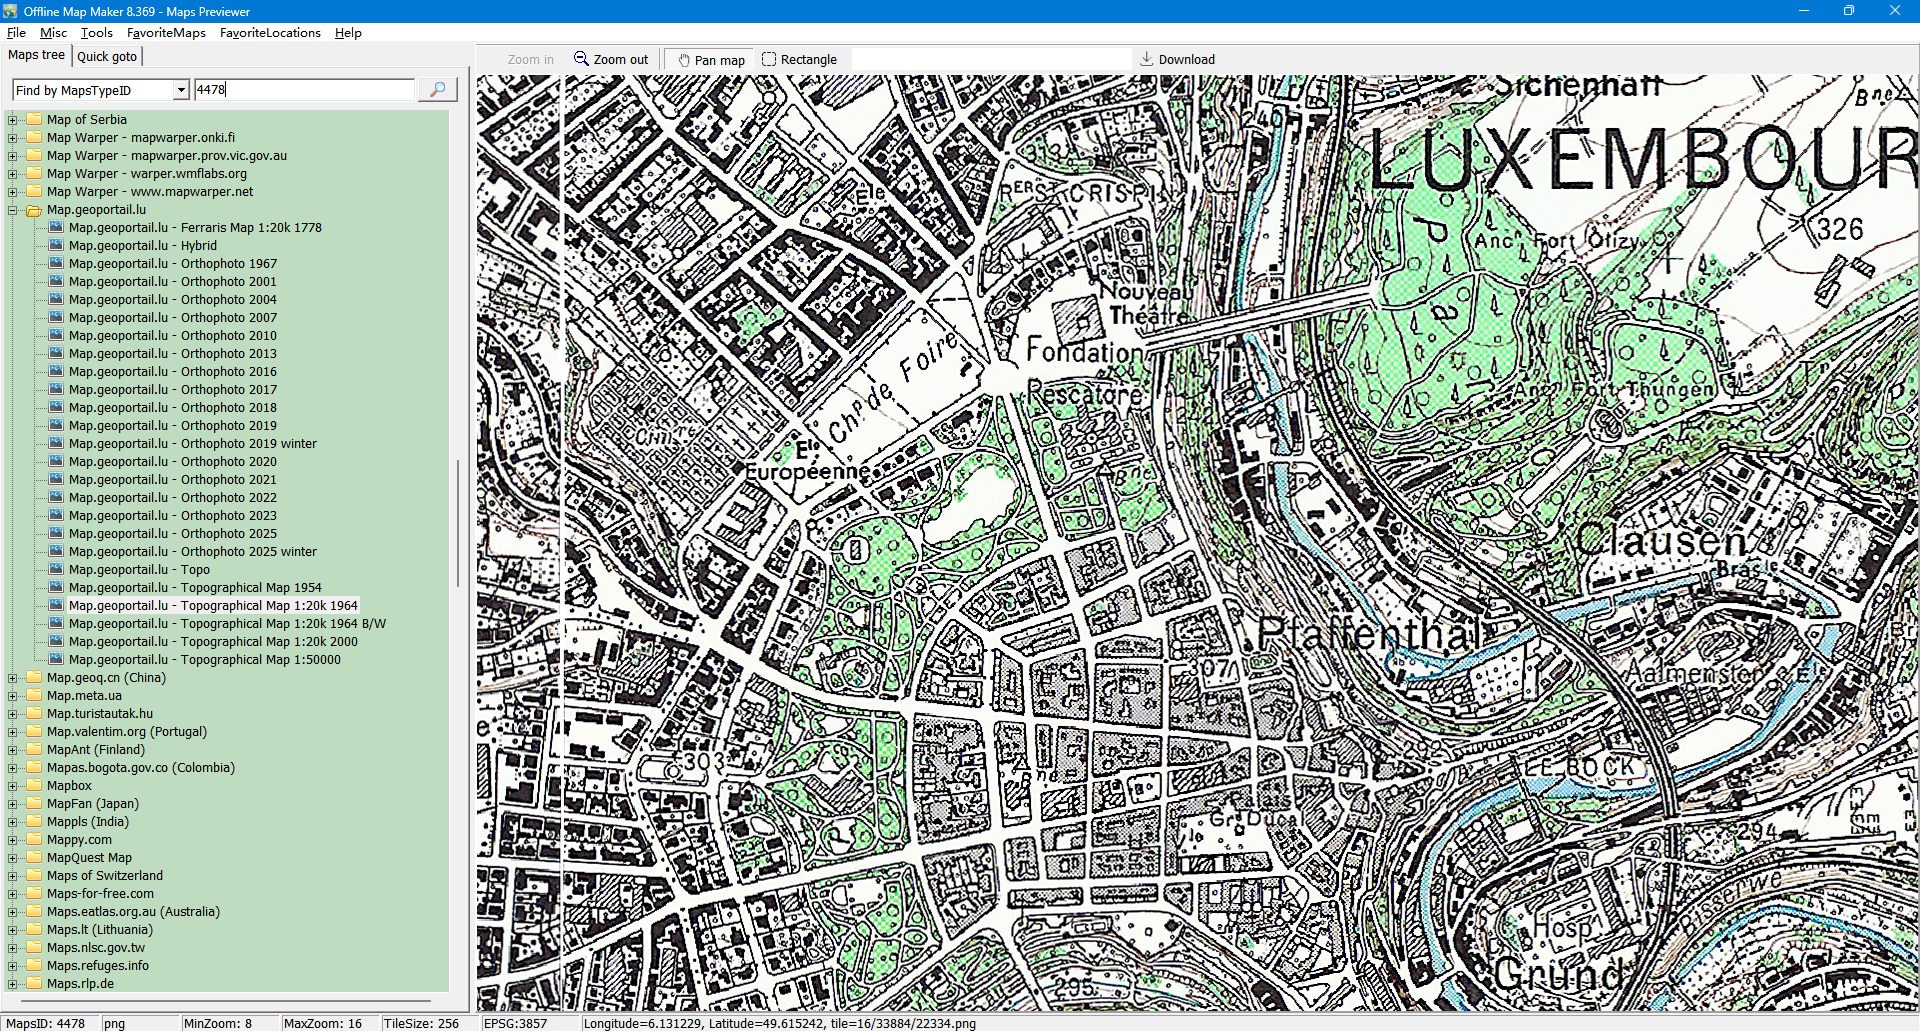Switch to the Quick goto tab
The height and width of the screenshot is (1032, 1920).
coord(107,56)
